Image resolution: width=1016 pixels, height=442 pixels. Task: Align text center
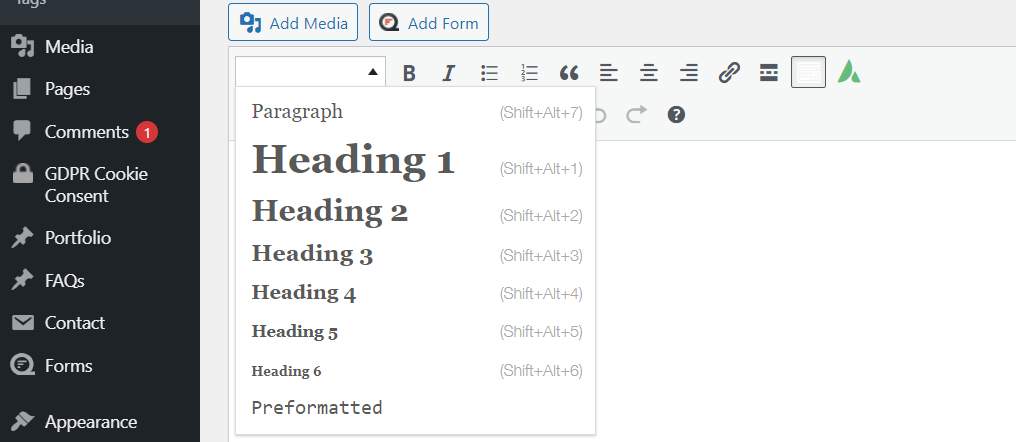tap(649, 73)
